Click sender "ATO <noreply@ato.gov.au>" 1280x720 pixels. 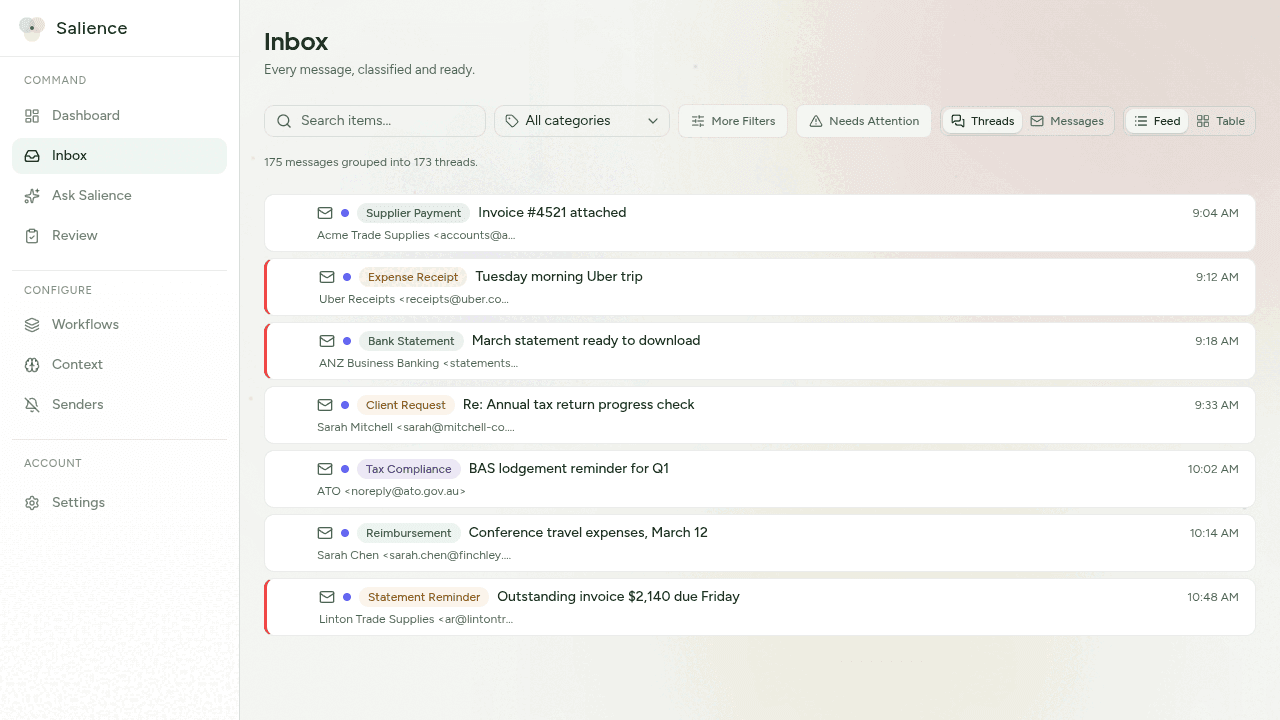(391, 492)
